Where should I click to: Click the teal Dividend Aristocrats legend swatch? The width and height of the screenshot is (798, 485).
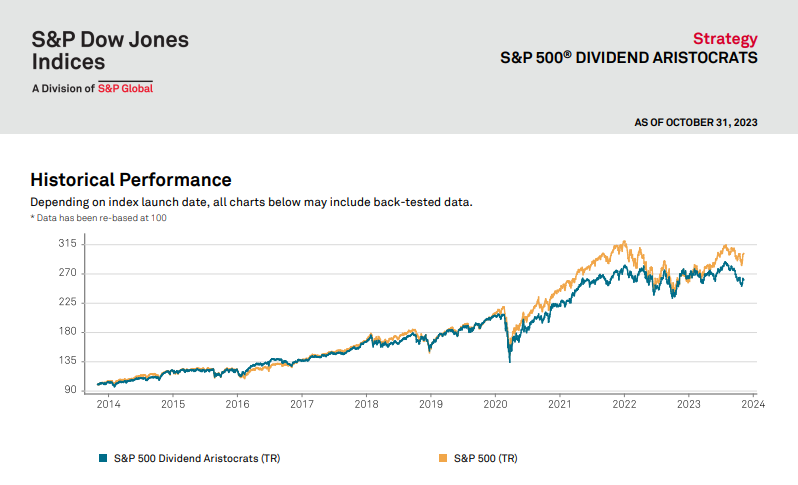(103, 458)
